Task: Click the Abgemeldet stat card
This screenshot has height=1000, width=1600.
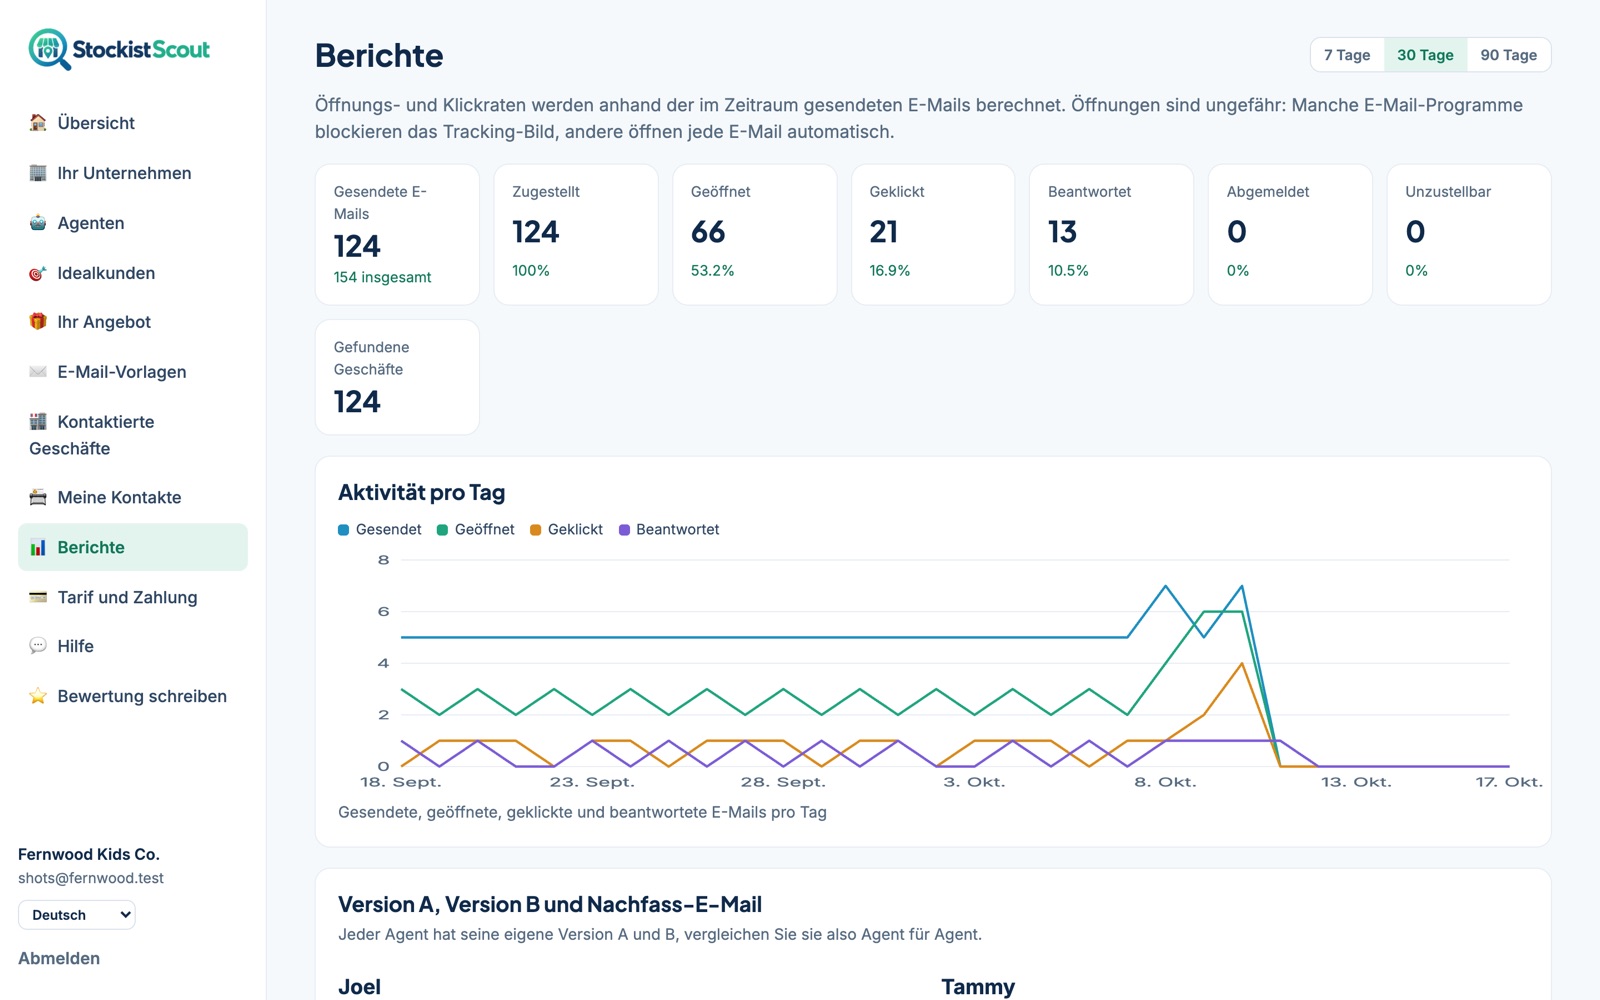Action: coord(1290,235)
